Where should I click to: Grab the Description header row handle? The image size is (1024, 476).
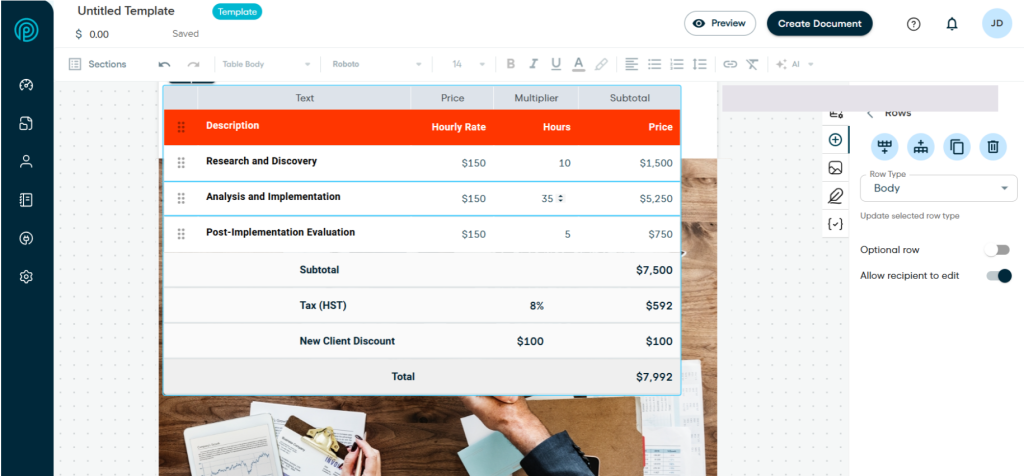pos(181,127)
